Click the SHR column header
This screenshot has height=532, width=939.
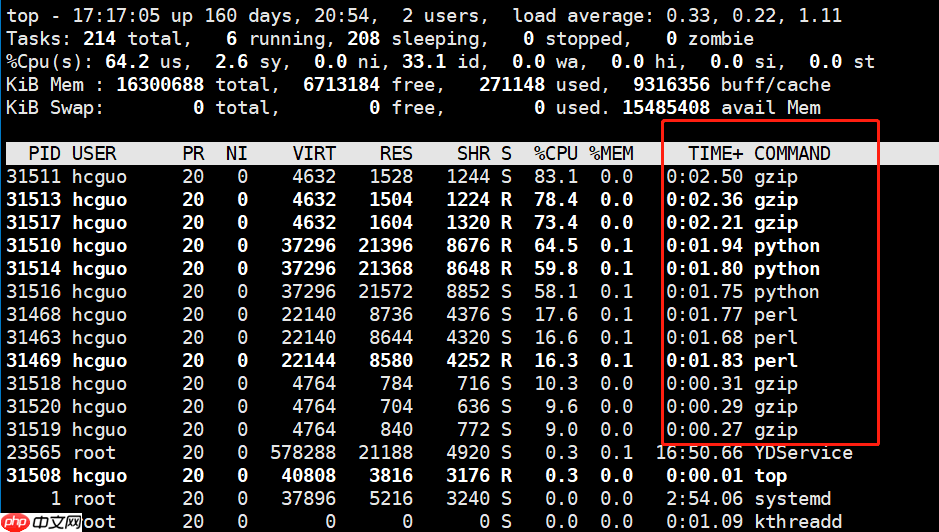(473, 153)
